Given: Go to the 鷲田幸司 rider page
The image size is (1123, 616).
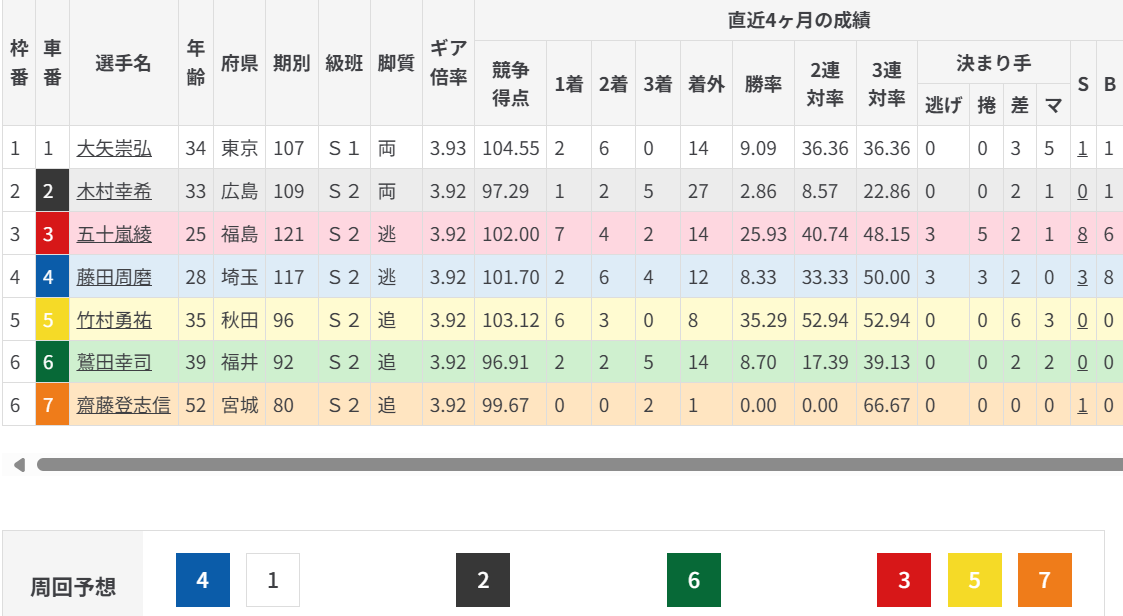Looking at the screenshot, I should [114, 363].
